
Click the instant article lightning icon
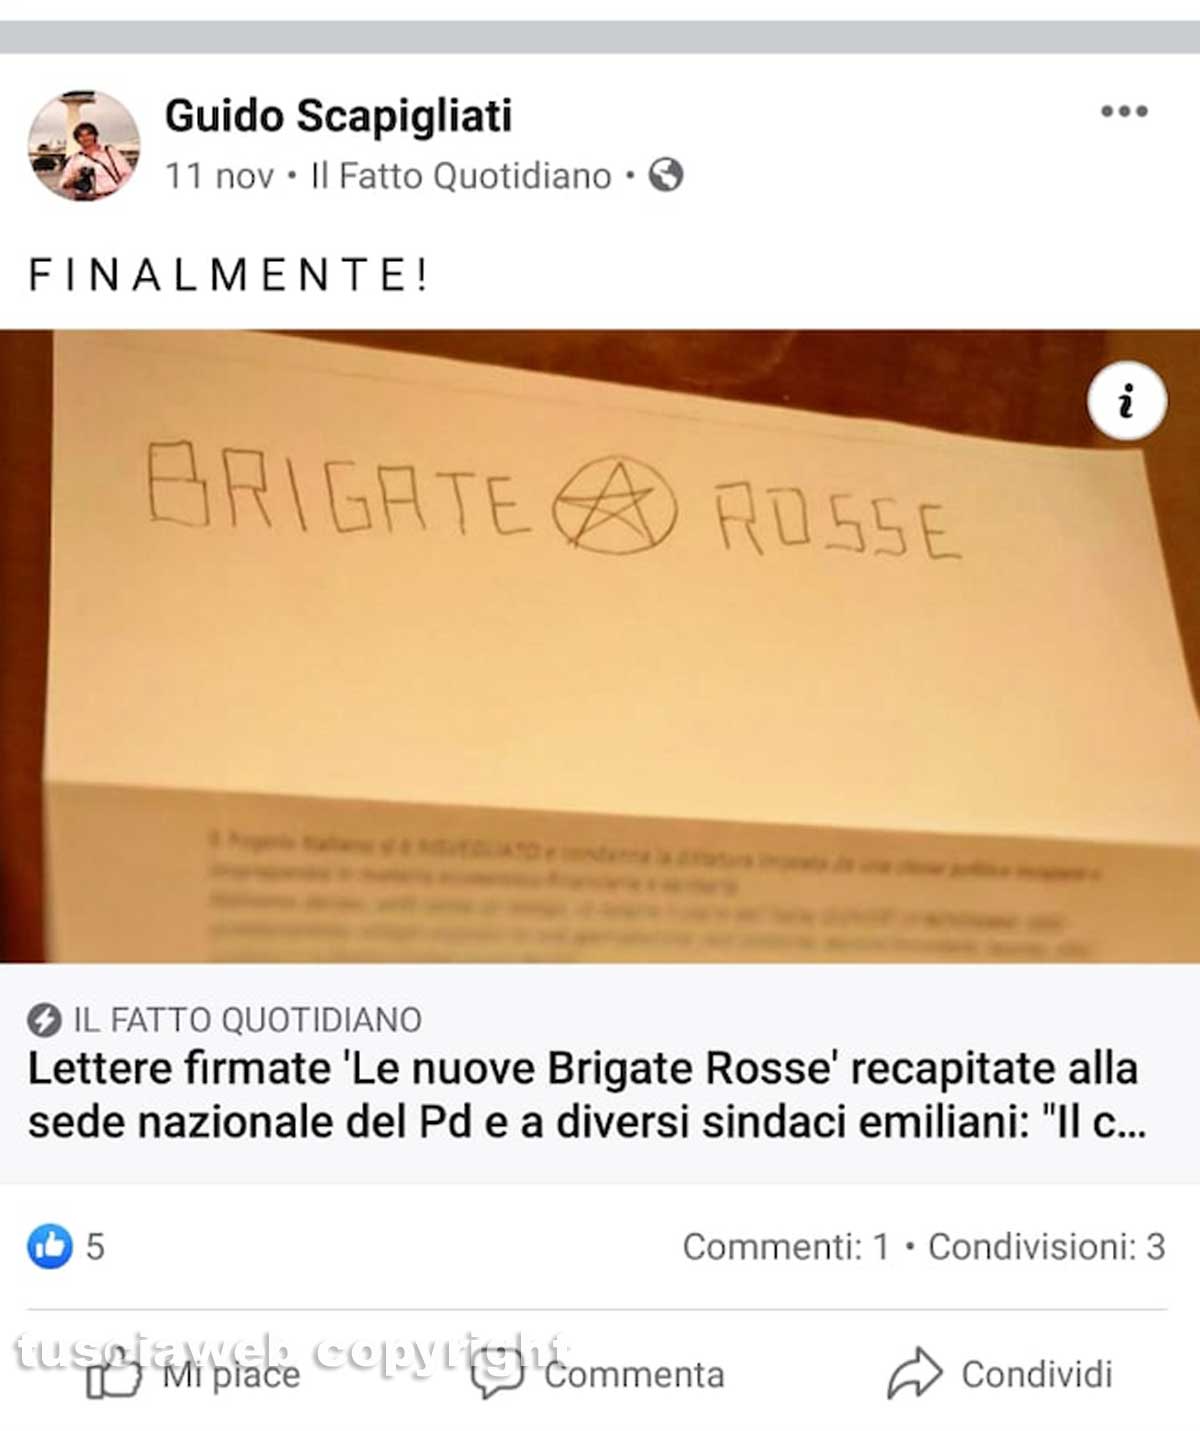click(43, 1020)
